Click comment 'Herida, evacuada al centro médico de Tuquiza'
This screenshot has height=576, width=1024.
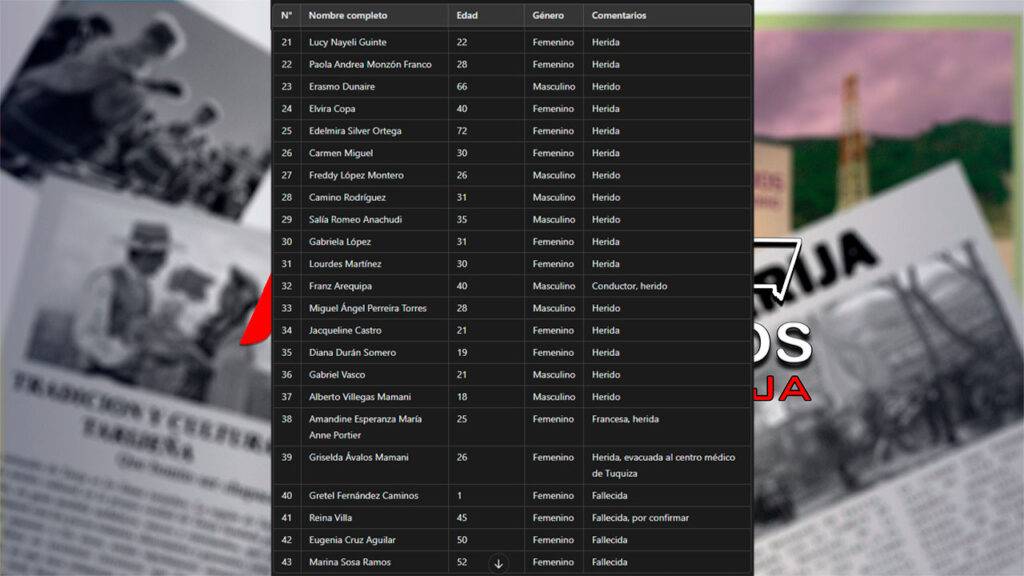[x=664, y=466]
